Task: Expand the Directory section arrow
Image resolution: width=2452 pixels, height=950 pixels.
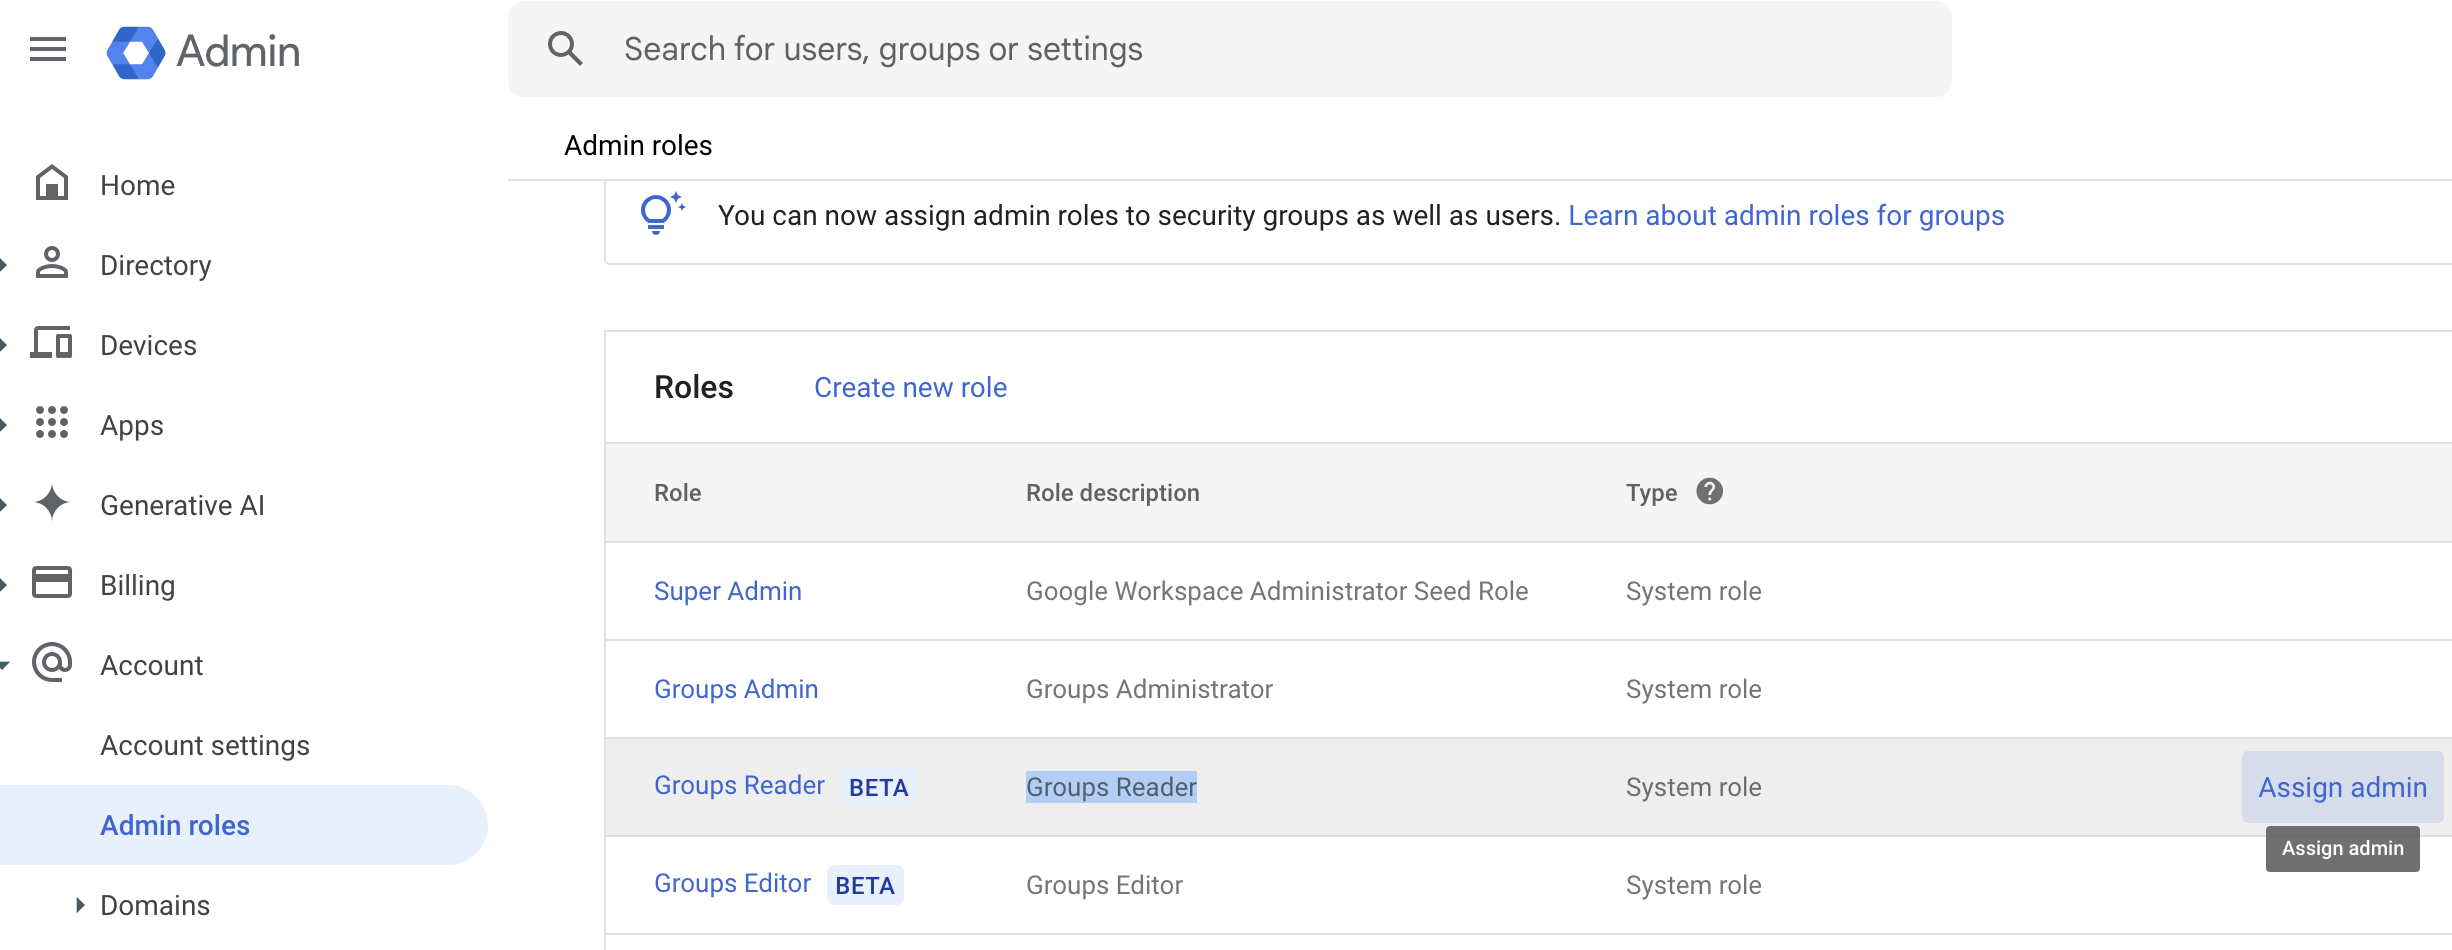Action: [4, 265]
